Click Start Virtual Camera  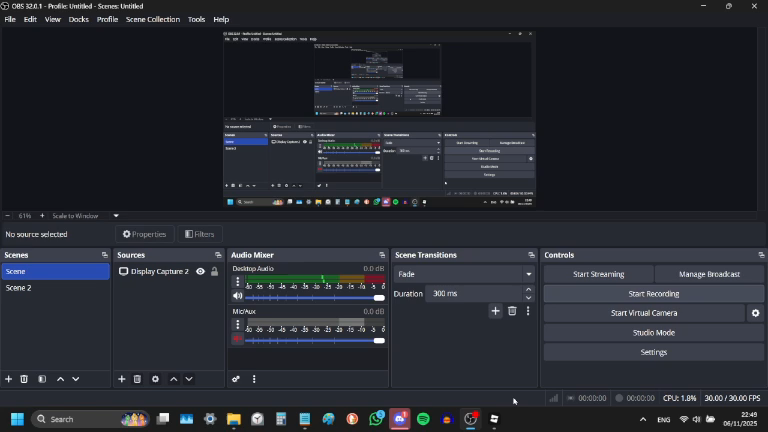tap(644, 313)
